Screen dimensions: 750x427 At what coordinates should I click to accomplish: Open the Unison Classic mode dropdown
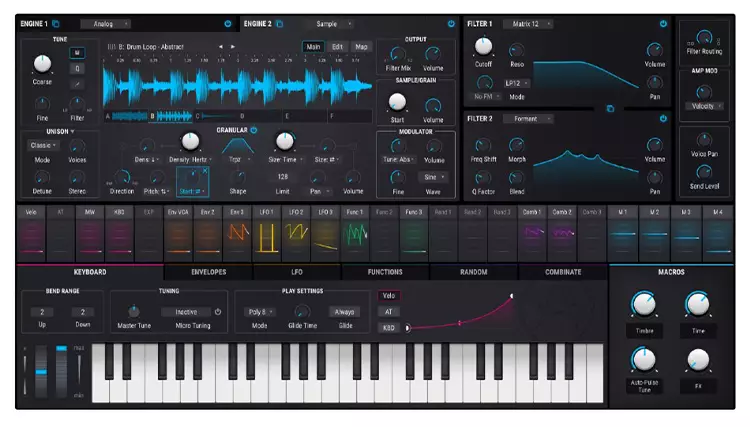pos(43,145)
